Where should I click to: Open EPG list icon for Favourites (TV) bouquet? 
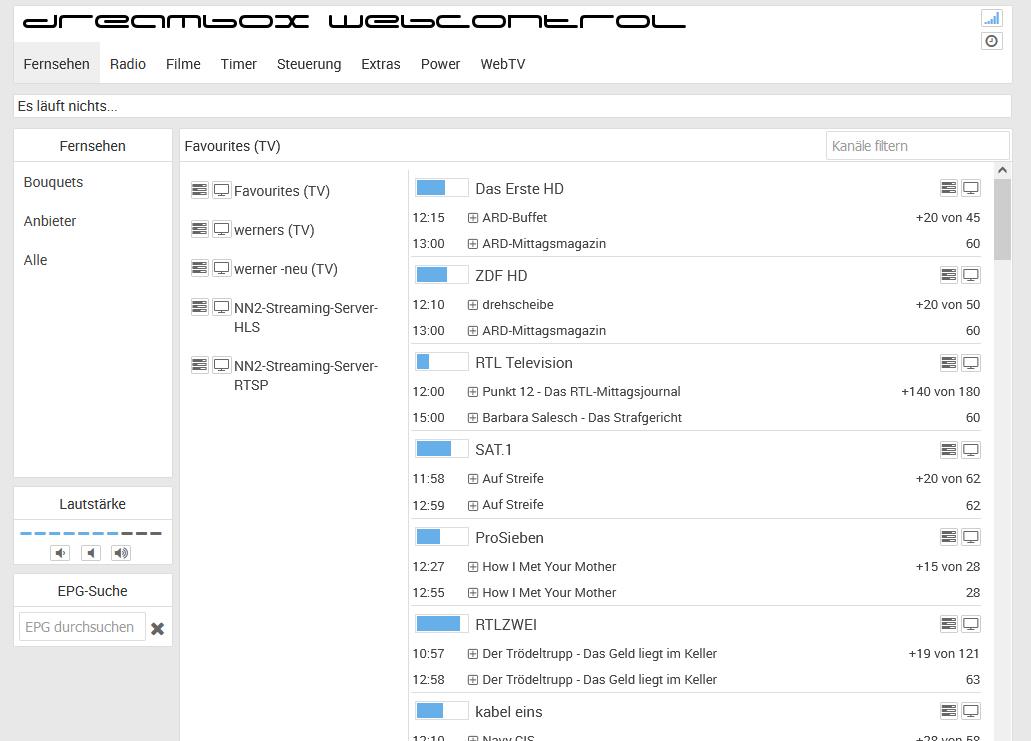pyautogui.click(x=200, y=190)
